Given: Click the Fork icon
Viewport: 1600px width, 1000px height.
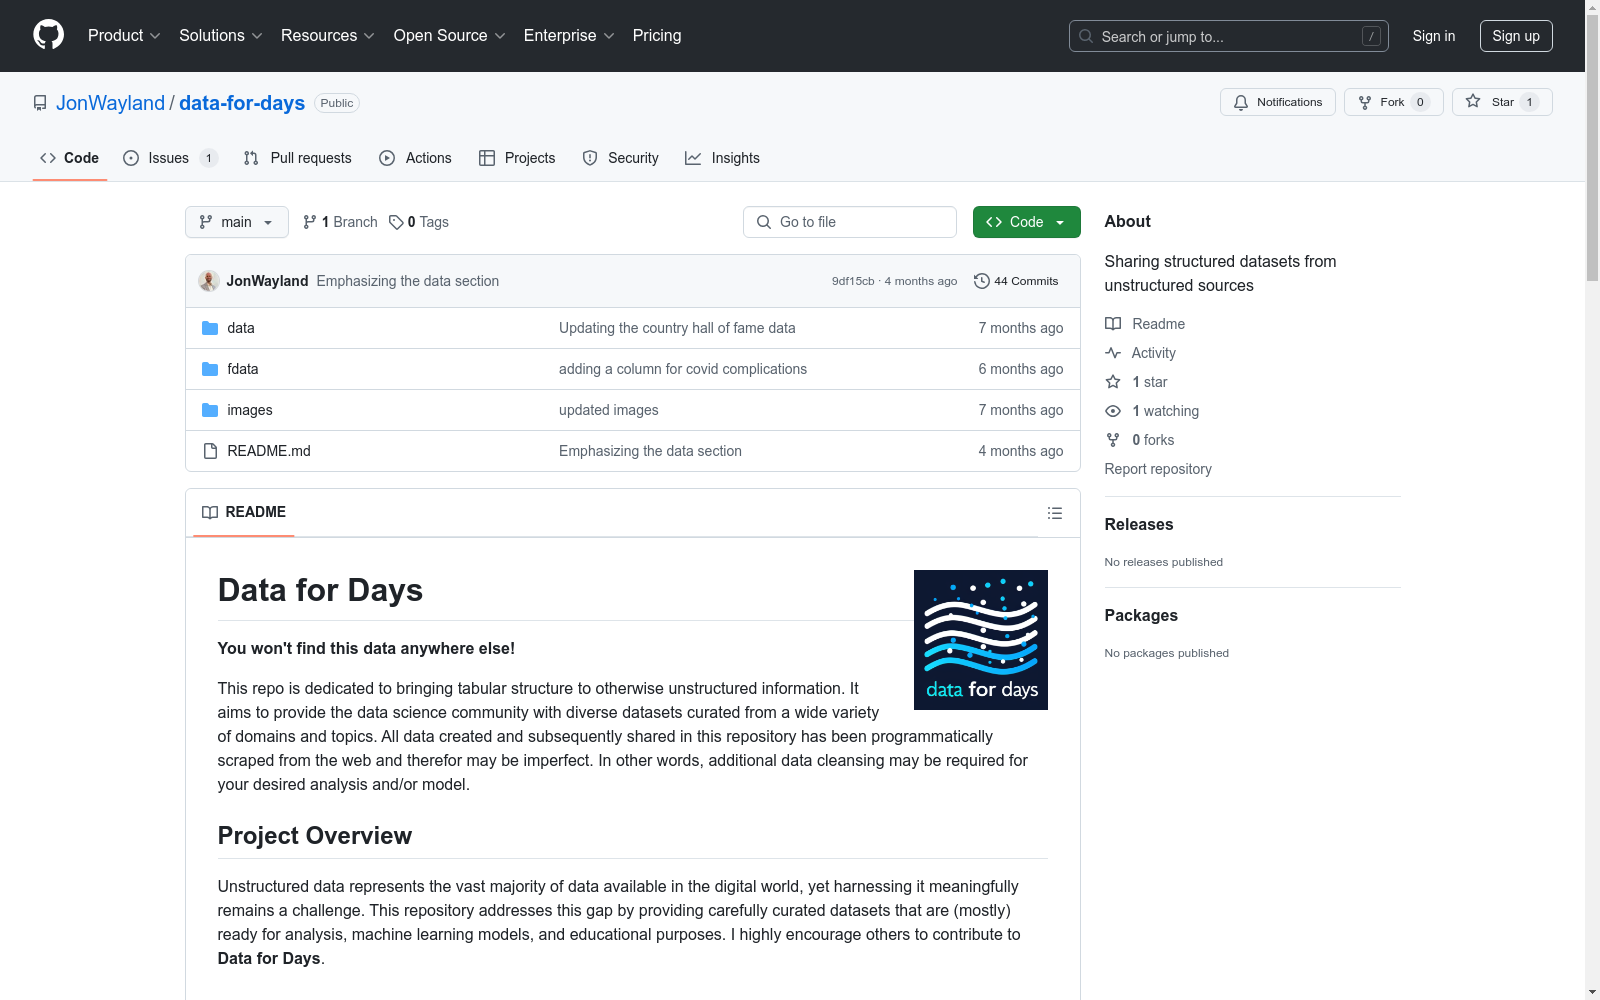Looking at the screenshot, I should 1365,102.
